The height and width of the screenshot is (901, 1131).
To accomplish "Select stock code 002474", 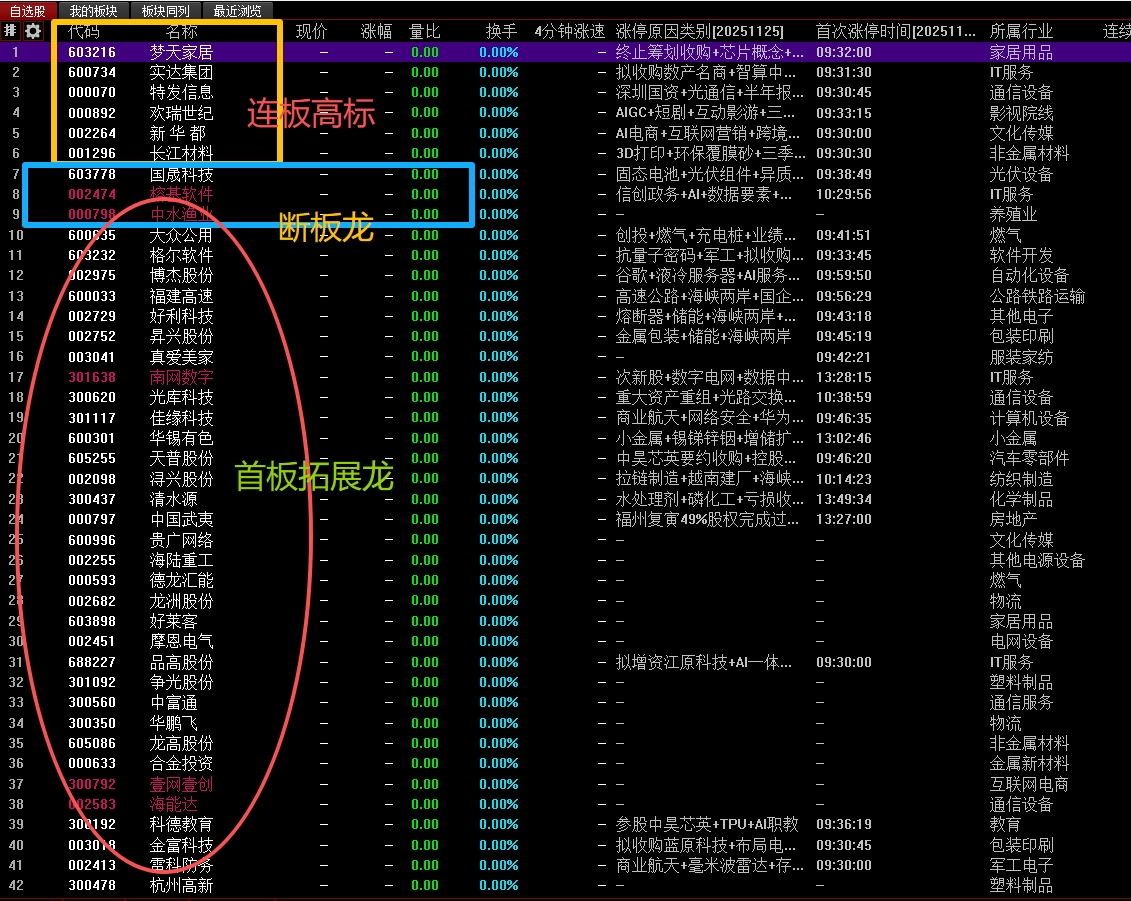I will (92, 194).
